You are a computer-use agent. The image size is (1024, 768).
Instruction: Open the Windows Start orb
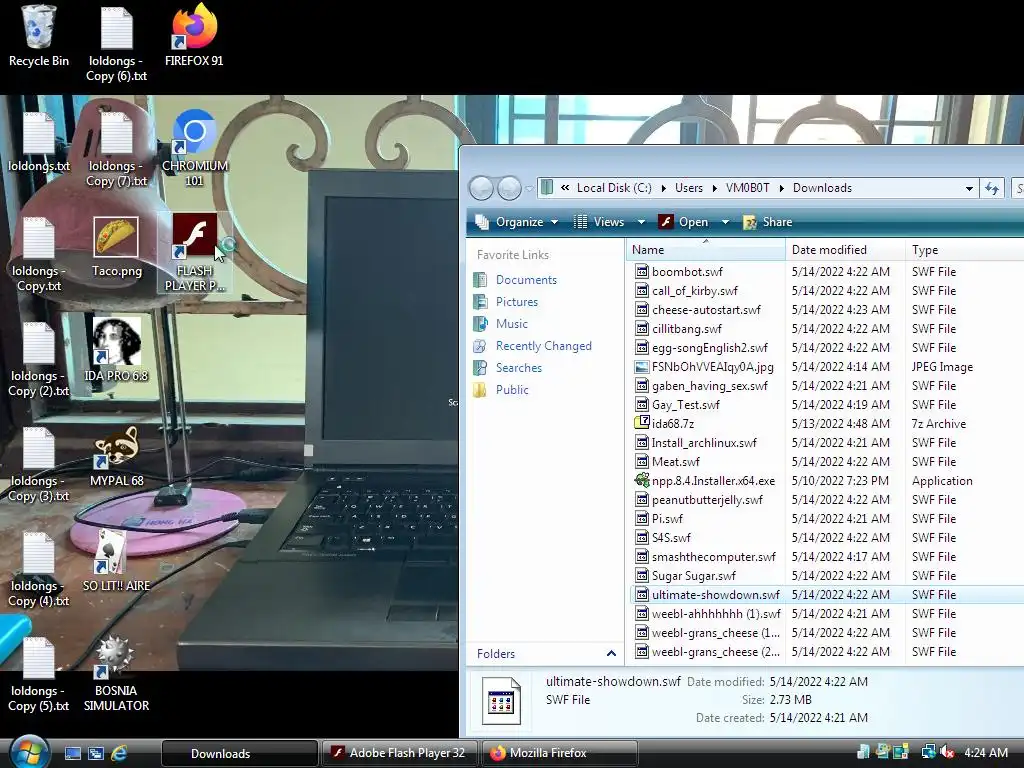(27, 752)
